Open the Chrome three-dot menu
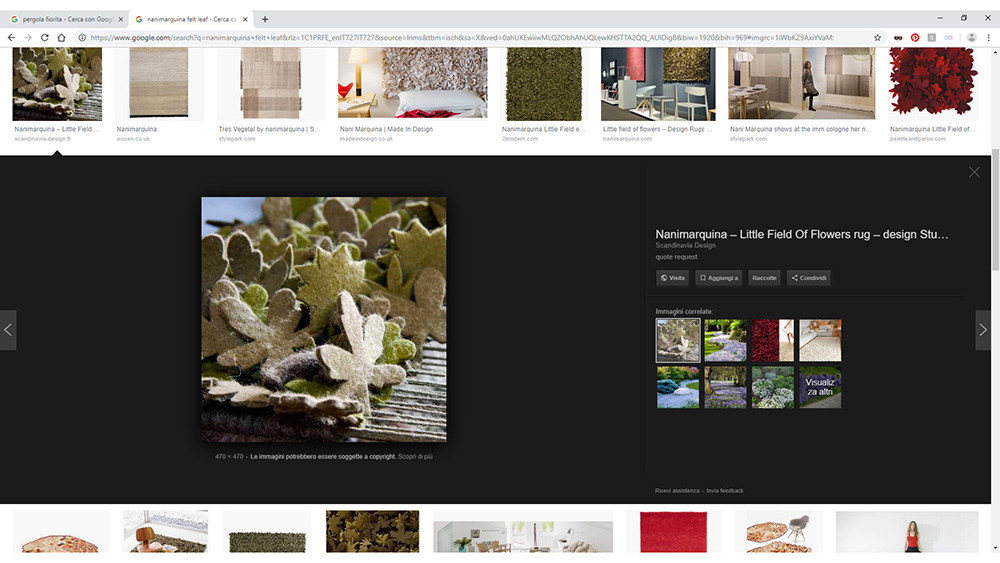The height and width of the screenshot is (563, 1000). pos(989,38)
